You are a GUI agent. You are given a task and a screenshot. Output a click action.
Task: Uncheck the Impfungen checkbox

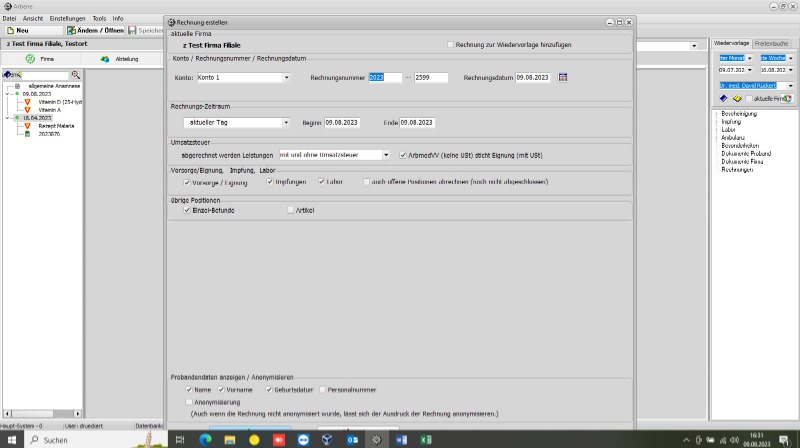tap(270, 182)
